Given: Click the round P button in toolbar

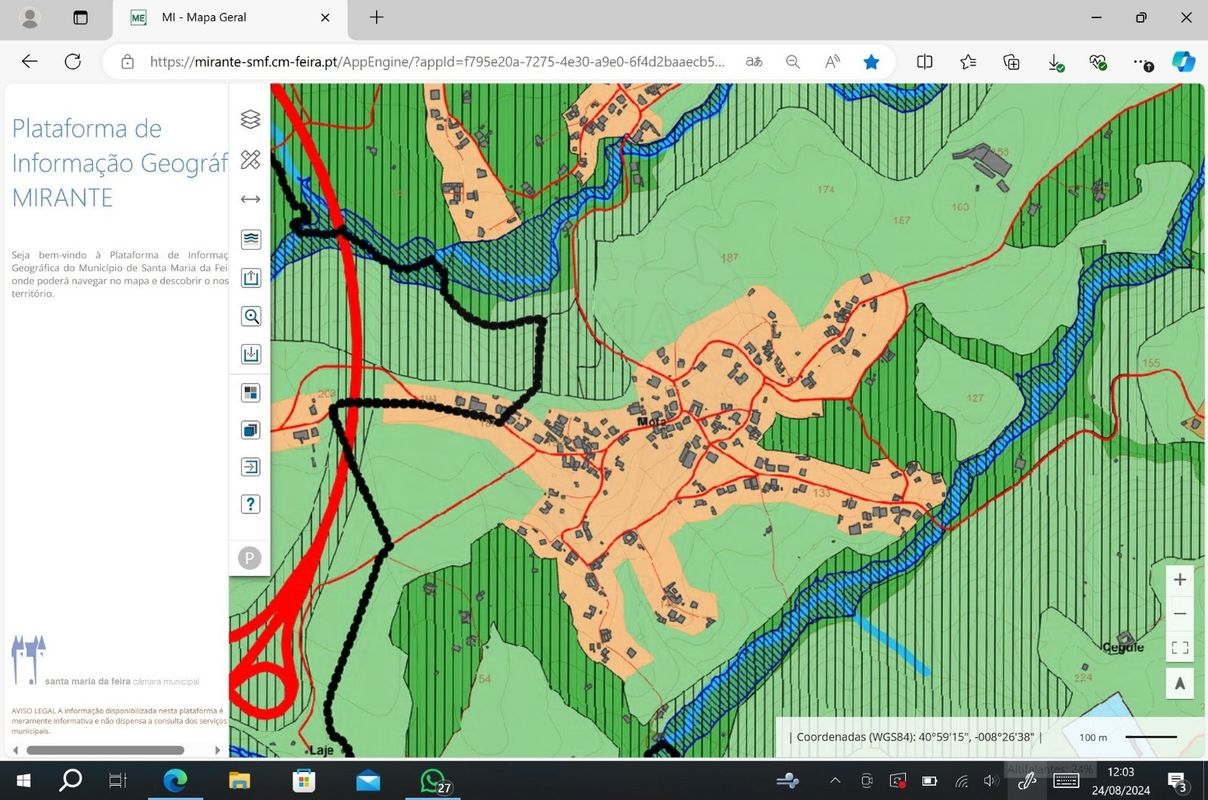Looking at the screenshot, I should click(x=250, y=558).
